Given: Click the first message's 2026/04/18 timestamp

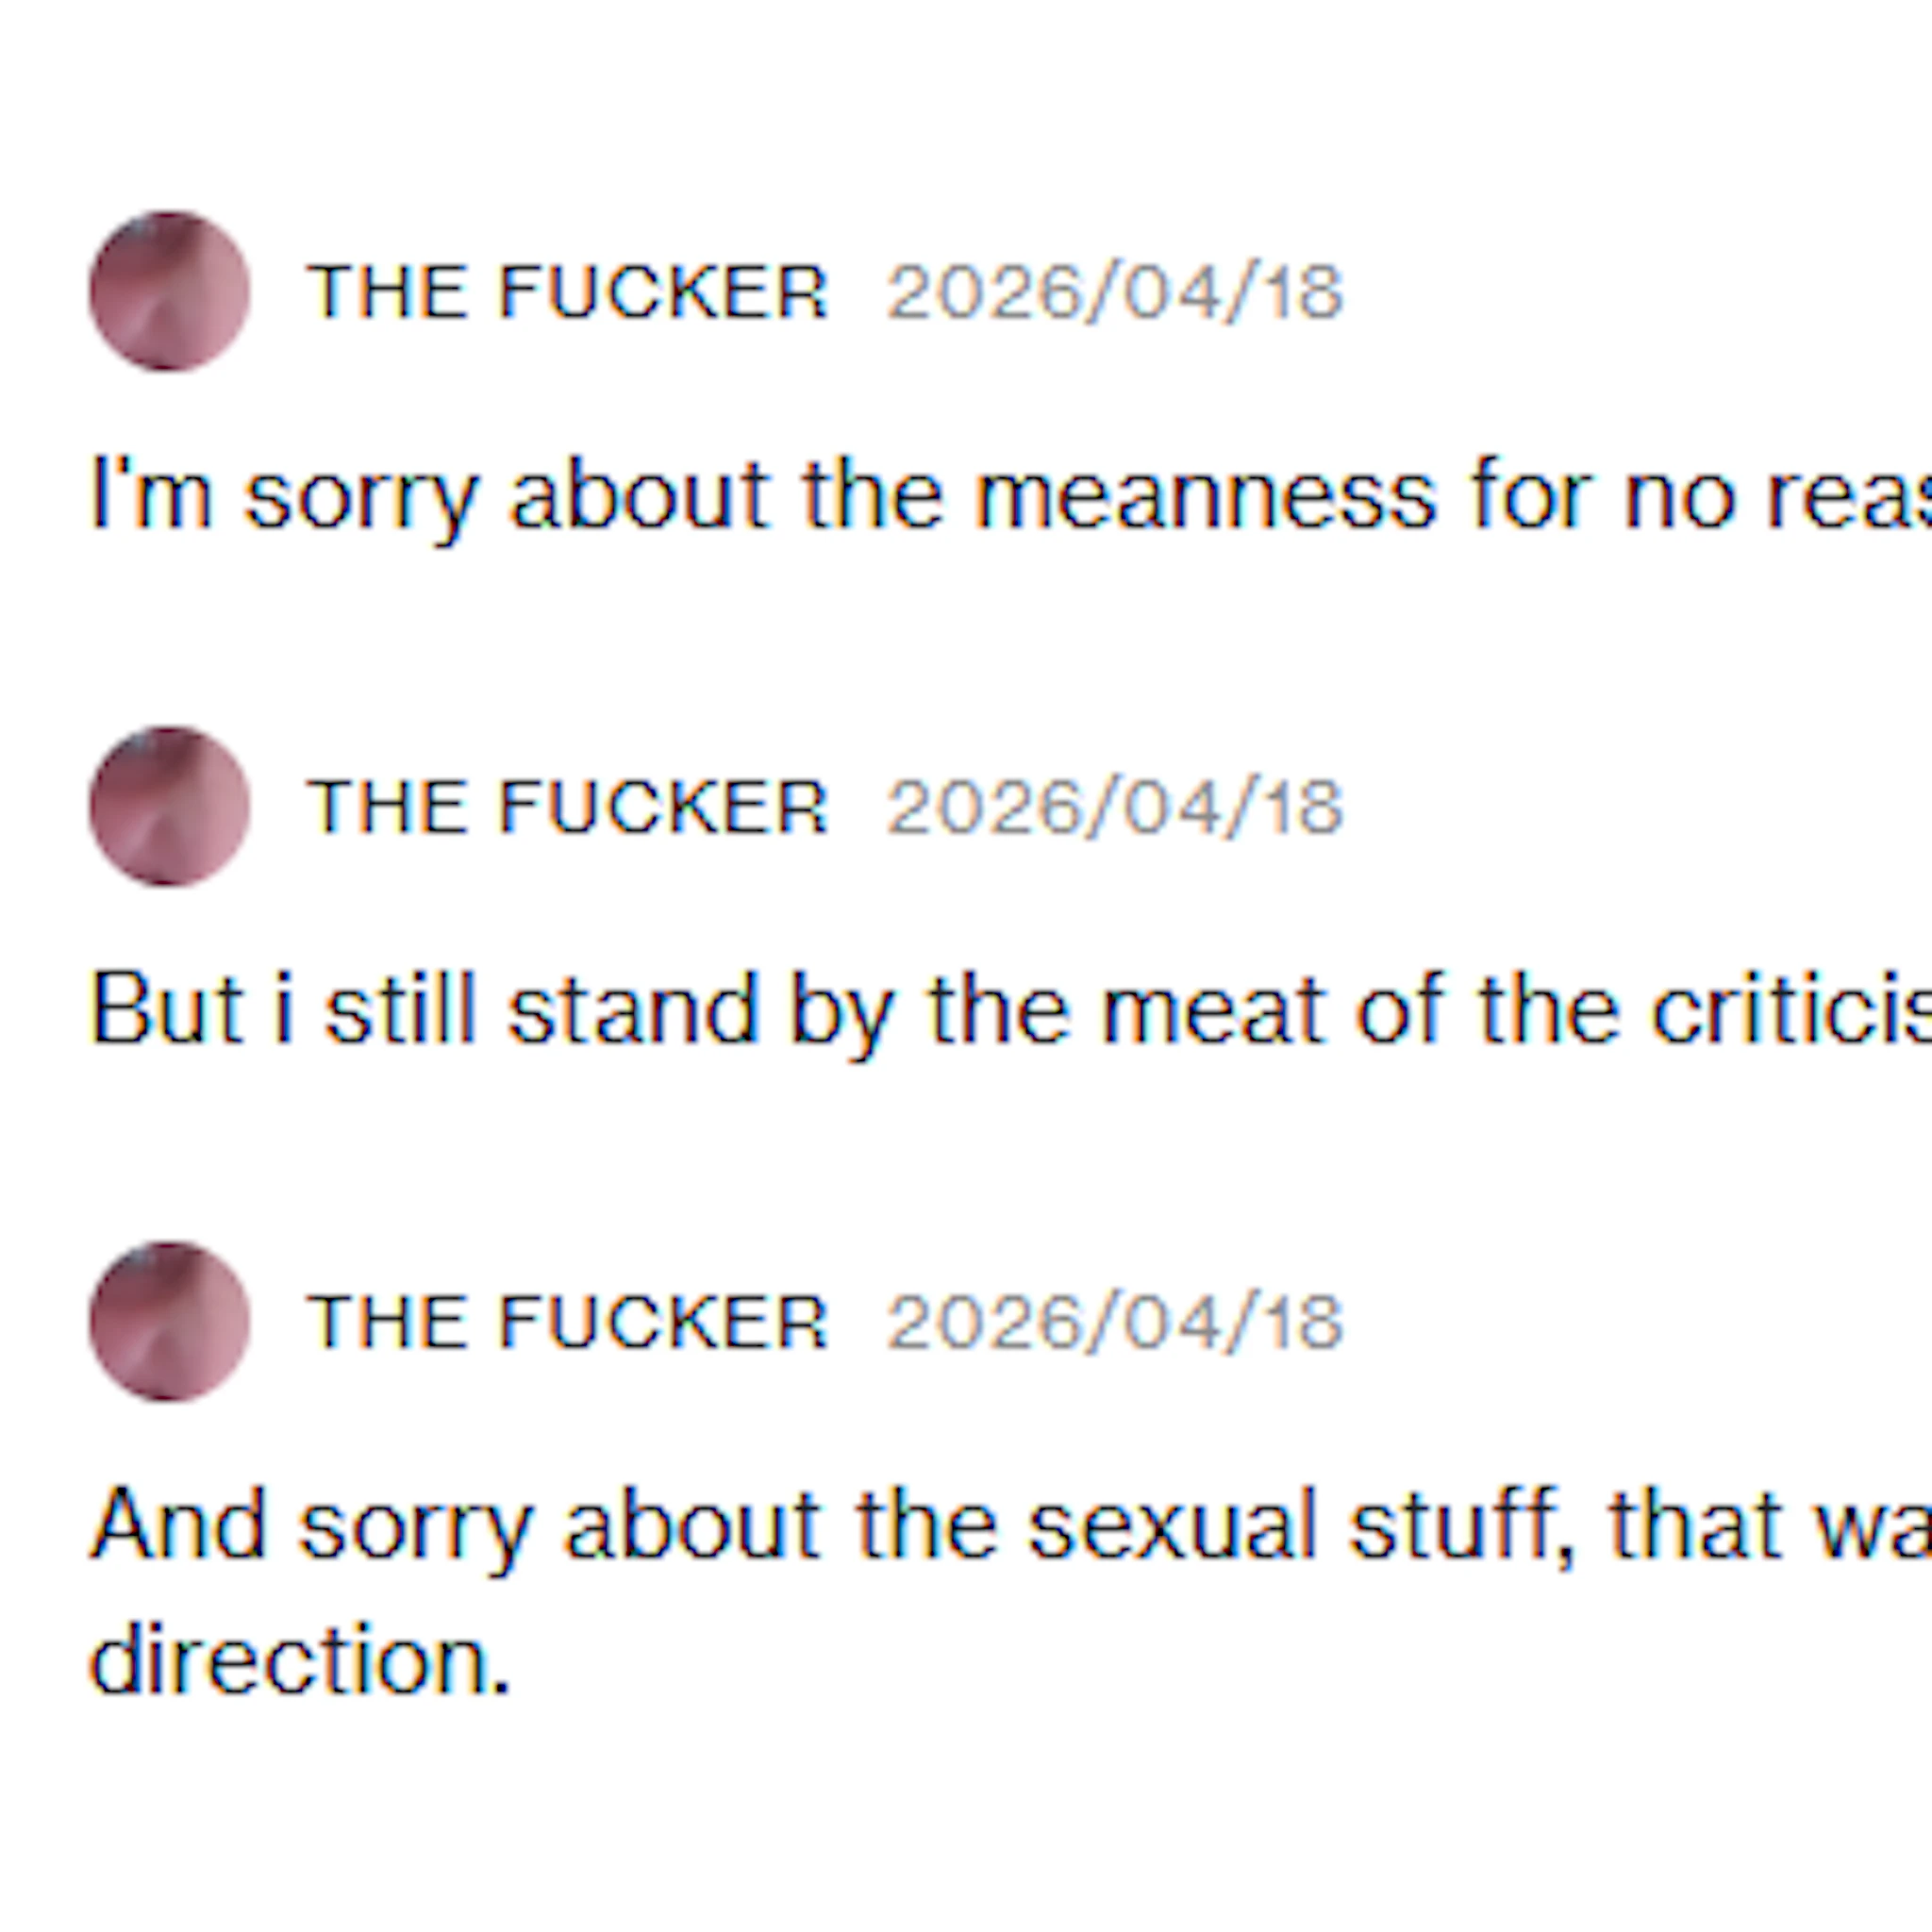Looking at the screenshot, I should 1114,292.
